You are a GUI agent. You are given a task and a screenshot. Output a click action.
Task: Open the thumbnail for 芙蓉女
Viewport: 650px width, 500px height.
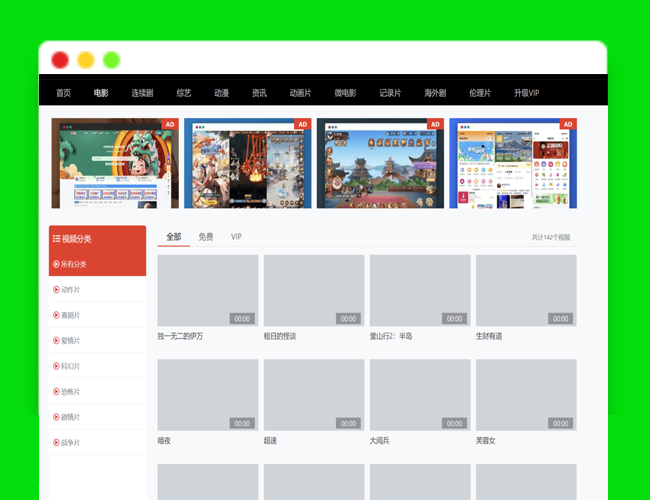point(526,395)
